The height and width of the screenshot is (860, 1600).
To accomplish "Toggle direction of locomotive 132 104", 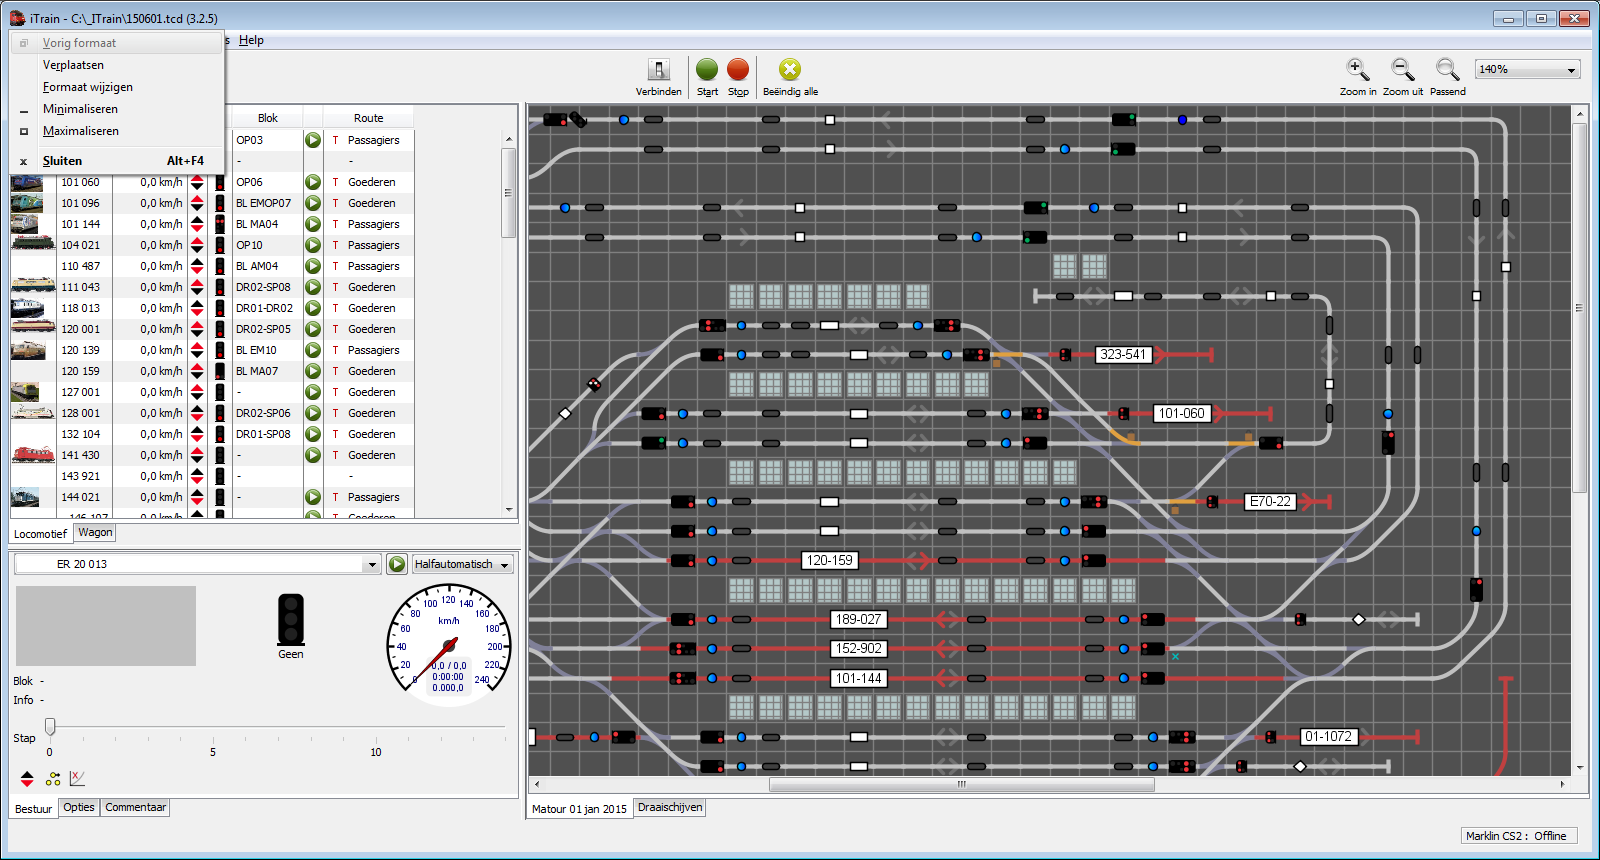I will click(x=197, y=434).
